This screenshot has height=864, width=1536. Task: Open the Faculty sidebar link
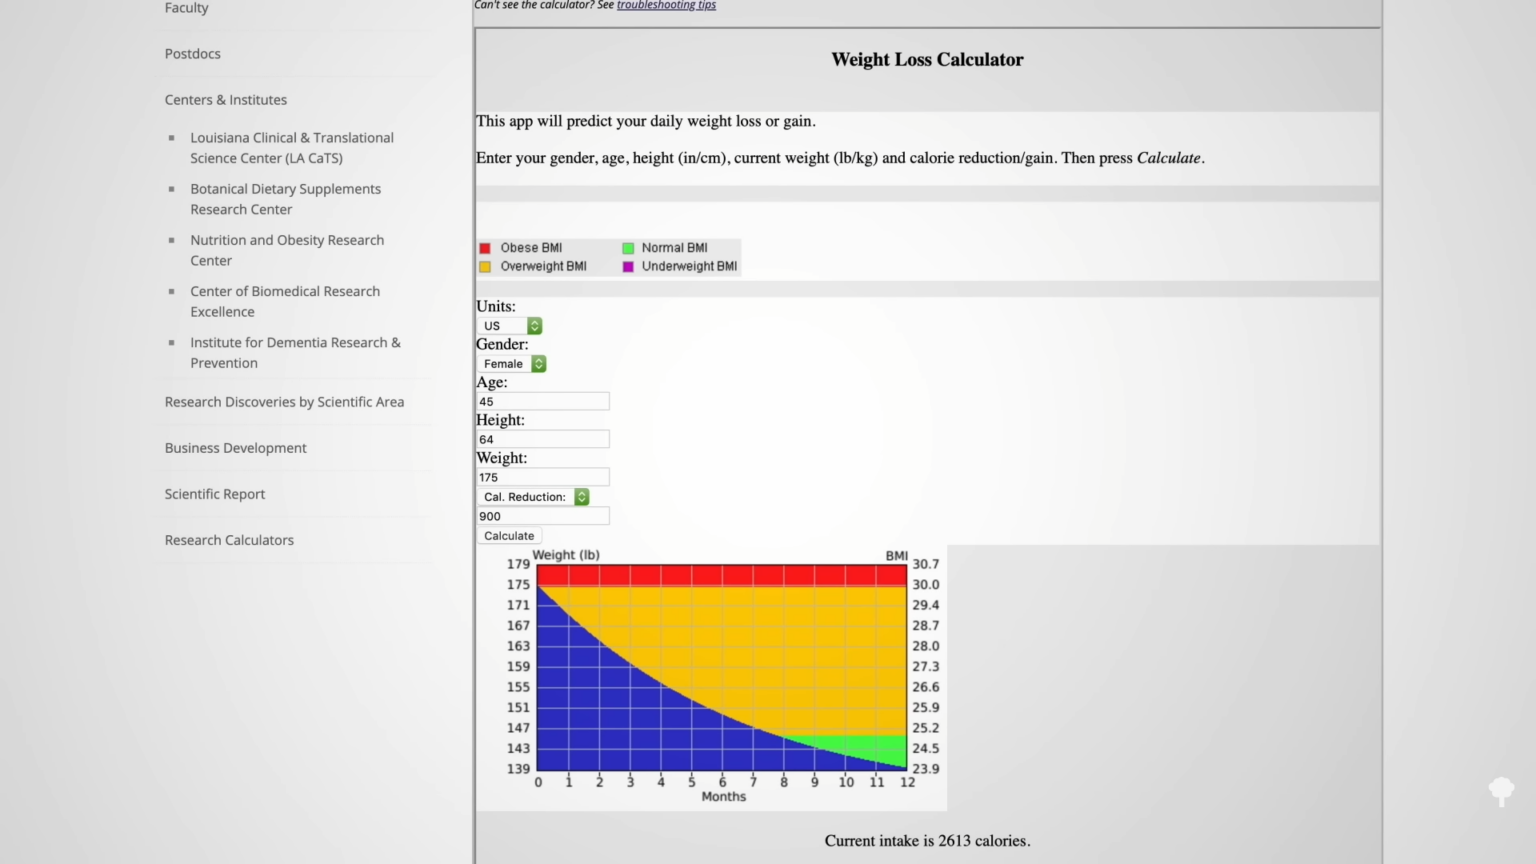coord(187,8)
